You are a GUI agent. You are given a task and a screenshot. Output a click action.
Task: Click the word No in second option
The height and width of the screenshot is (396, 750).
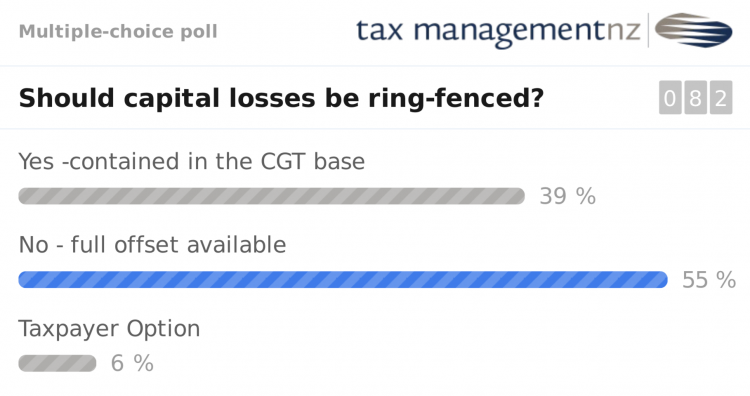click(33, 244)
